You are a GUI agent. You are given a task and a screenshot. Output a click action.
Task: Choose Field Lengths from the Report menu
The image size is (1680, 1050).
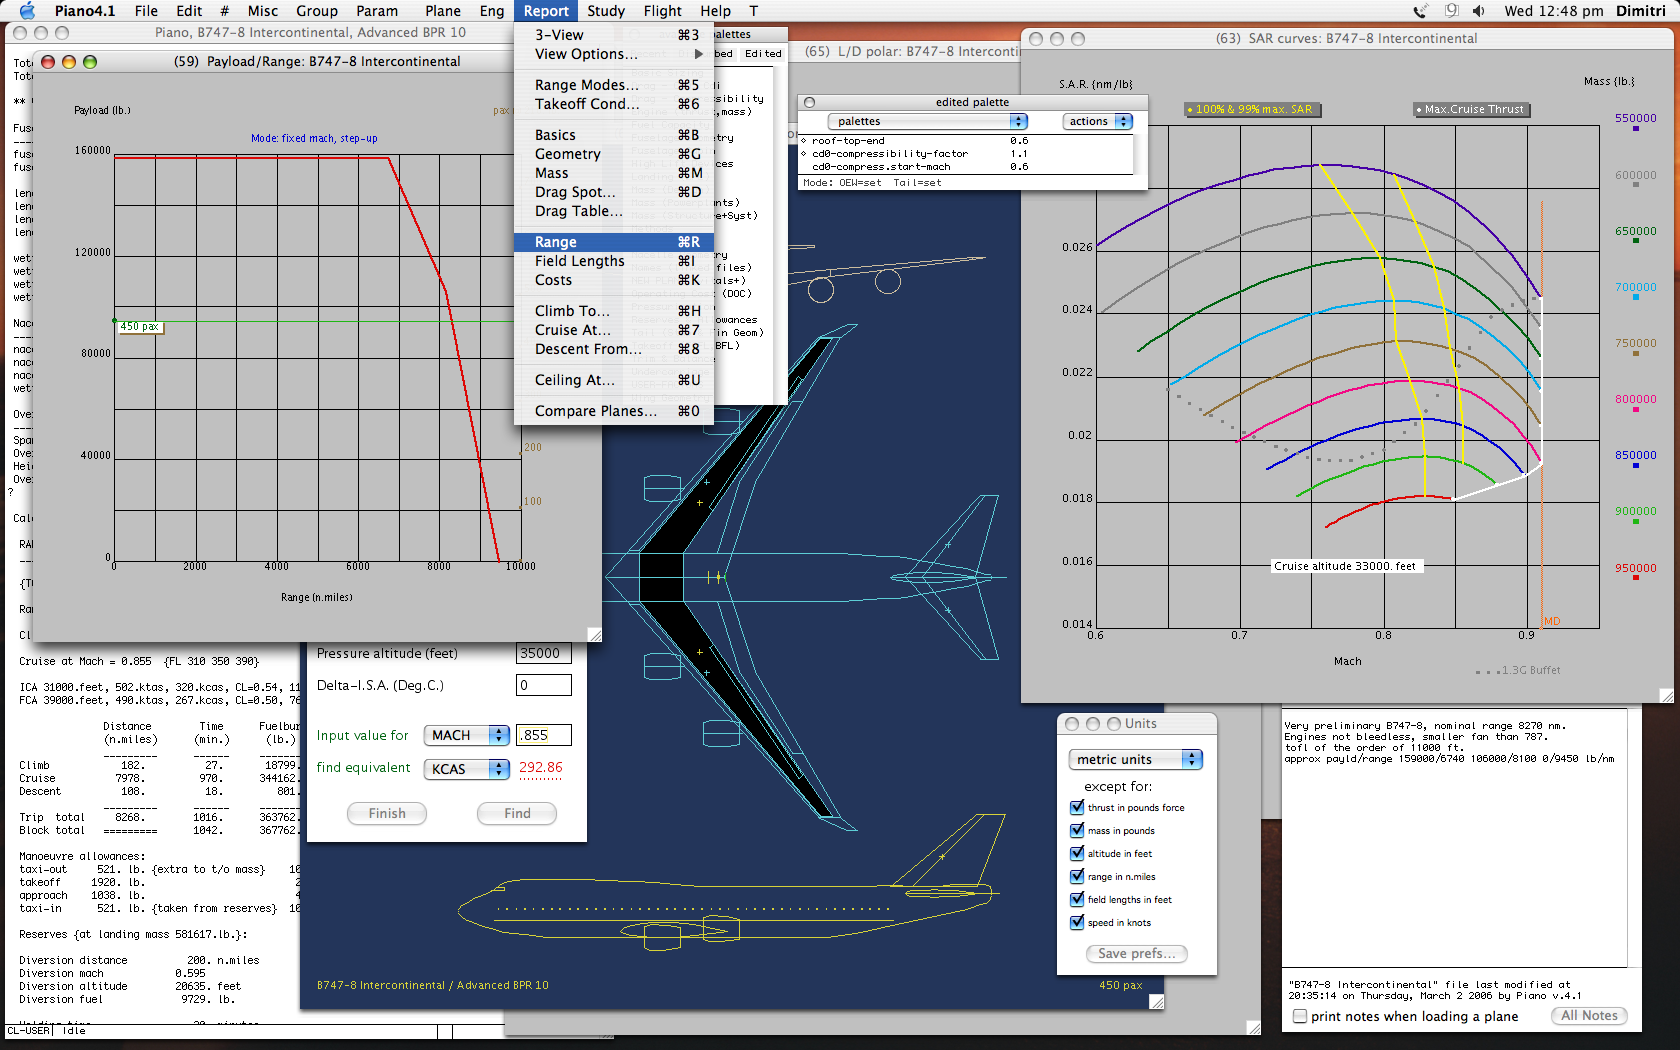[x=579, y=261]
